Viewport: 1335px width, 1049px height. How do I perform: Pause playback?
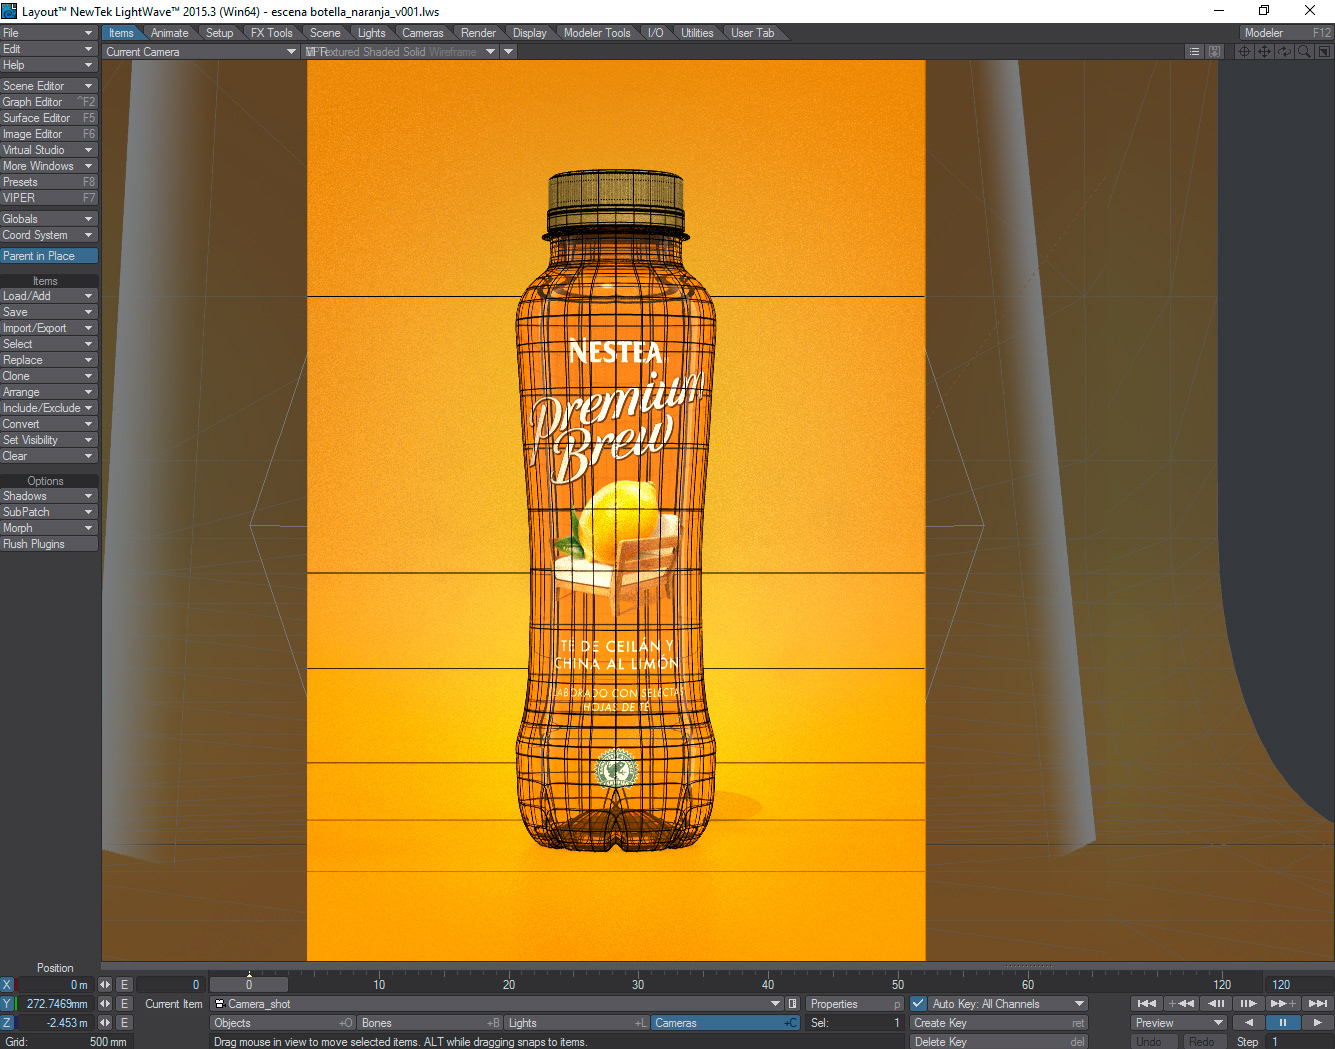coord(1283,1023)
